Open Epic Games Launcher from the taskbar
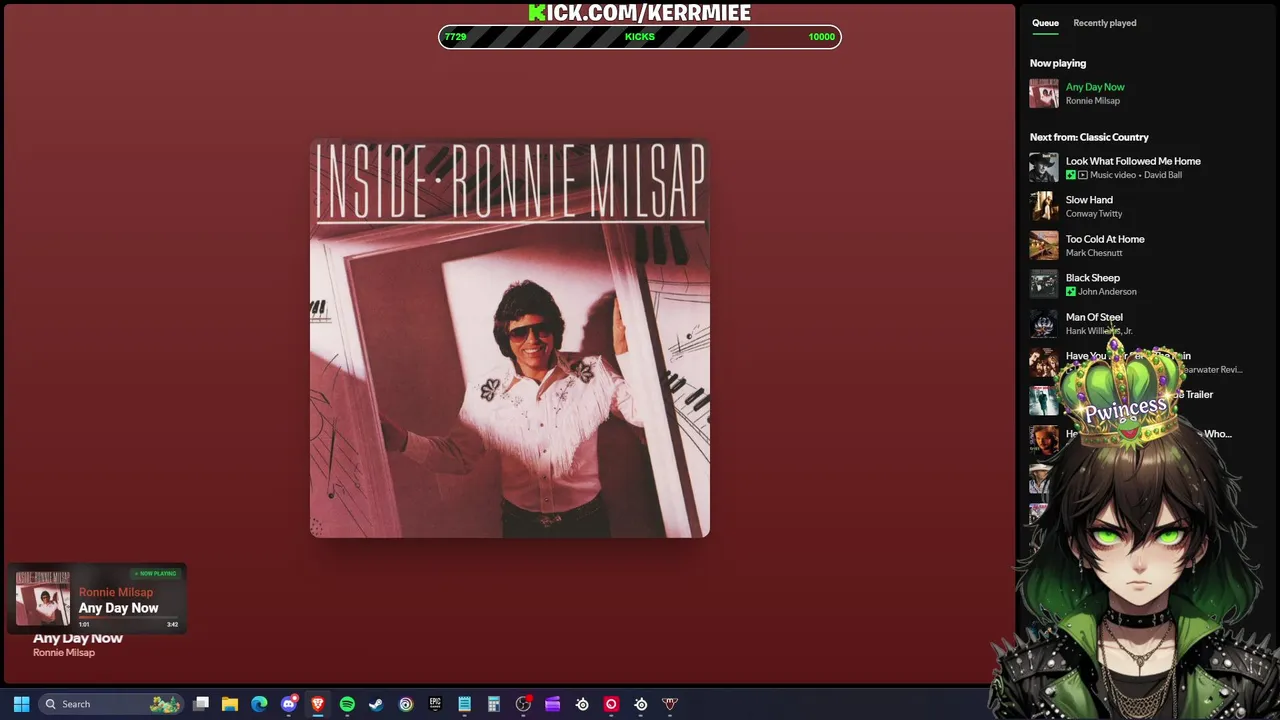Viewport: 1280px width, 720px height. 435,704
